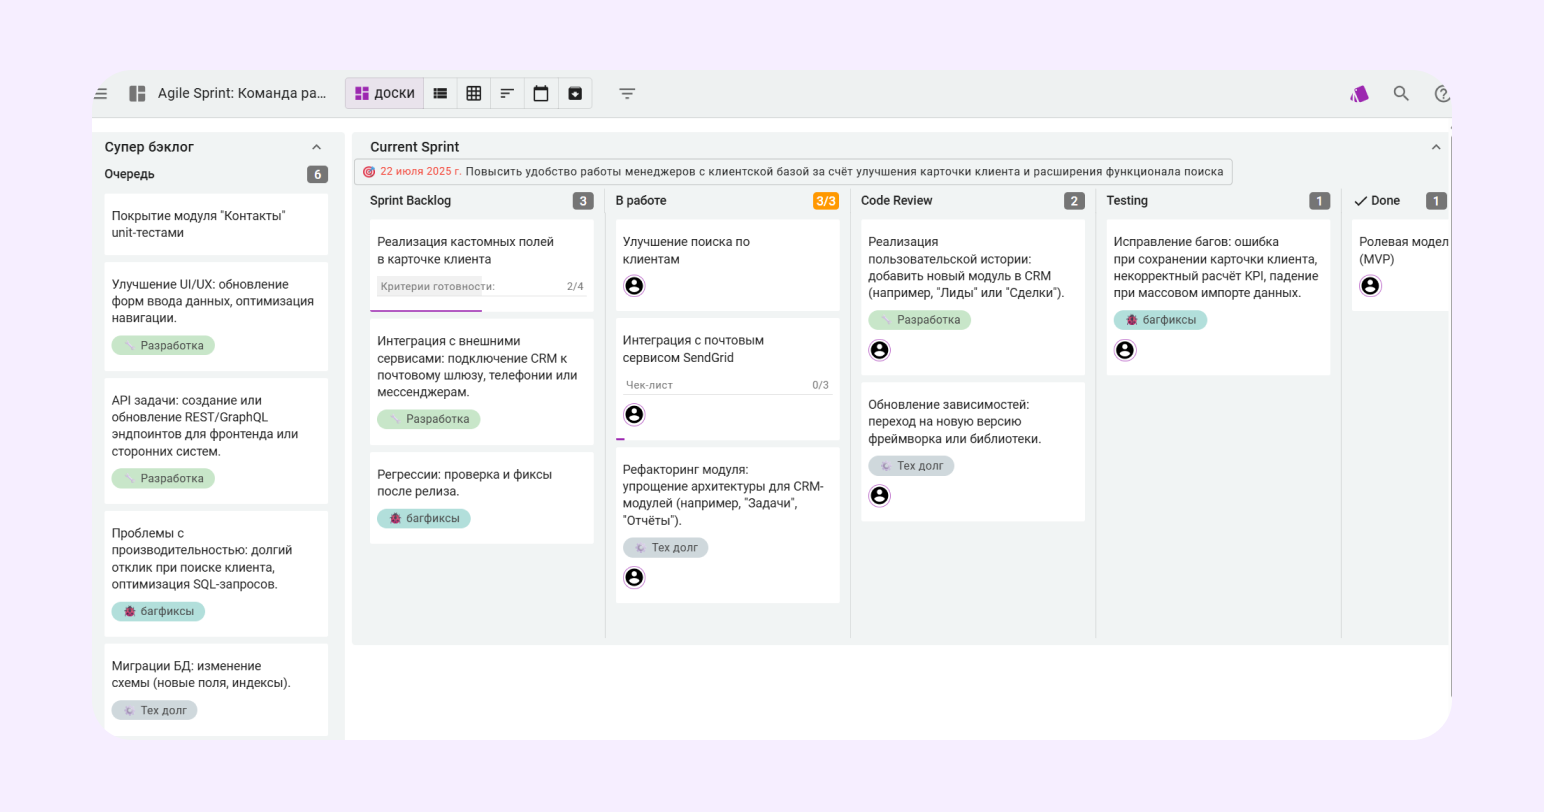Click the purple swatches theme icon
This screenshot has height=812, width=1544.
tap(1359, 94)
